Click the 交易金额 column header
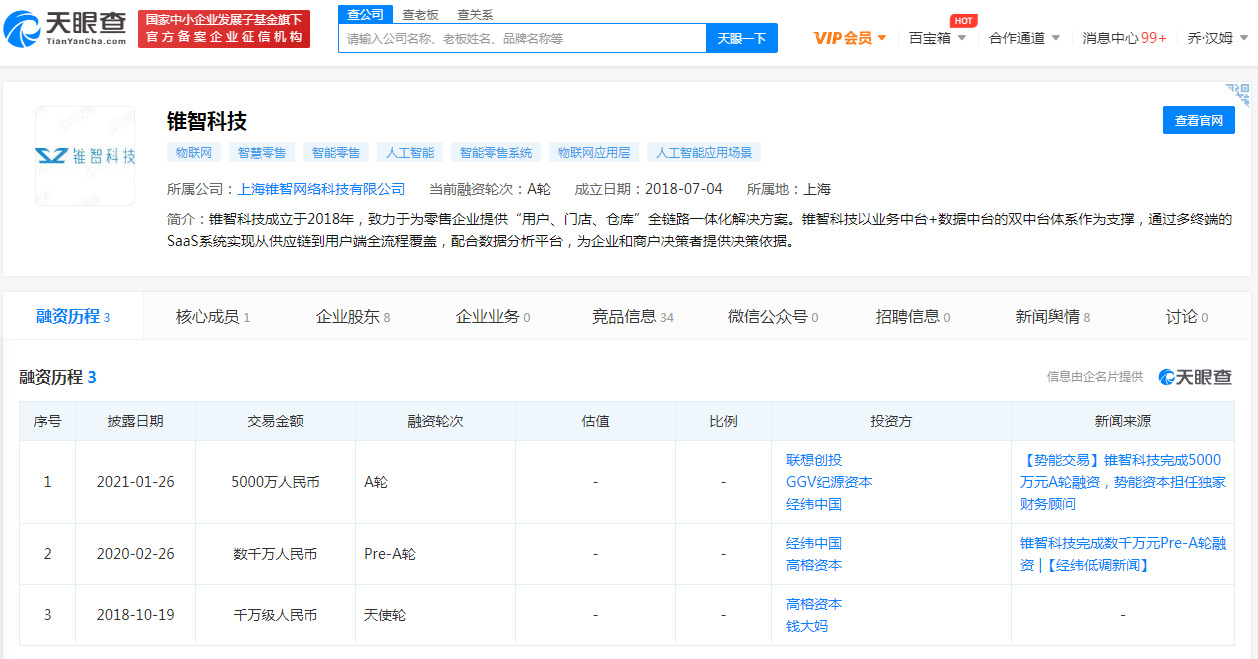The image size is (1258, 659). [275, 421]
